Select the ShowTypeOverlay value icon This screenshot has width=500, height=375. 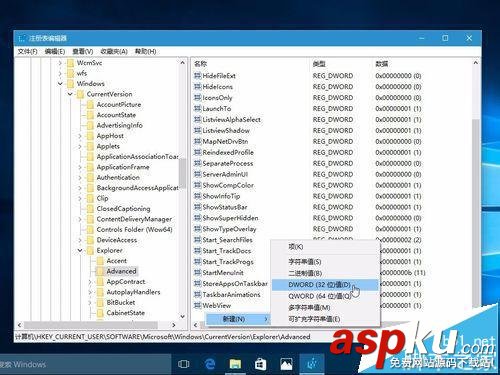point(198,229)
